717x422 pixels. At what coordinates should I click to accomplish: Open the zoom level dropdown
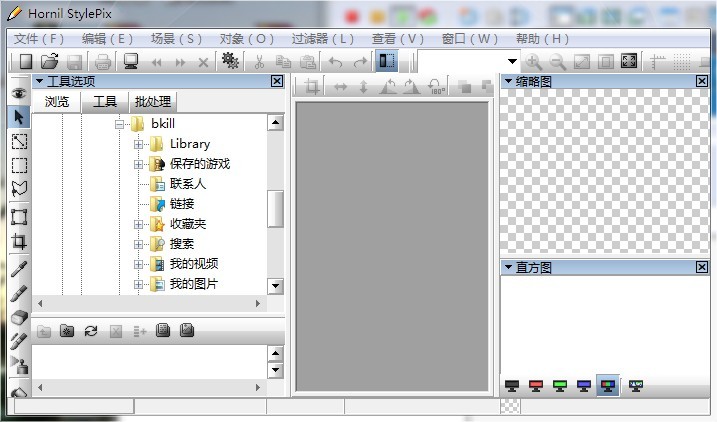[512, 61]
